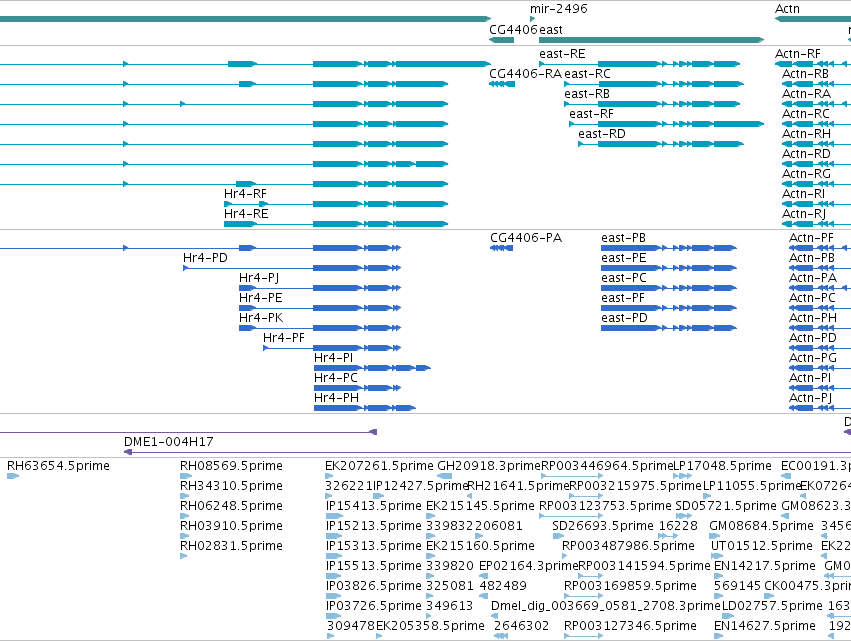Open the RH34310.5prime EST label
Image resolution: width=851 pixels, height=641 pixels.
[231, 486]
